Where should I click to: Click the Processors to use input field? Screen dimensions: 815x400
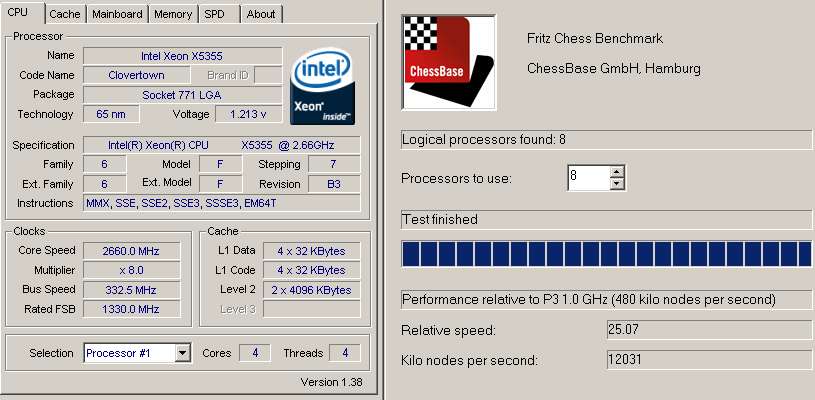click(x=588, y=178)
